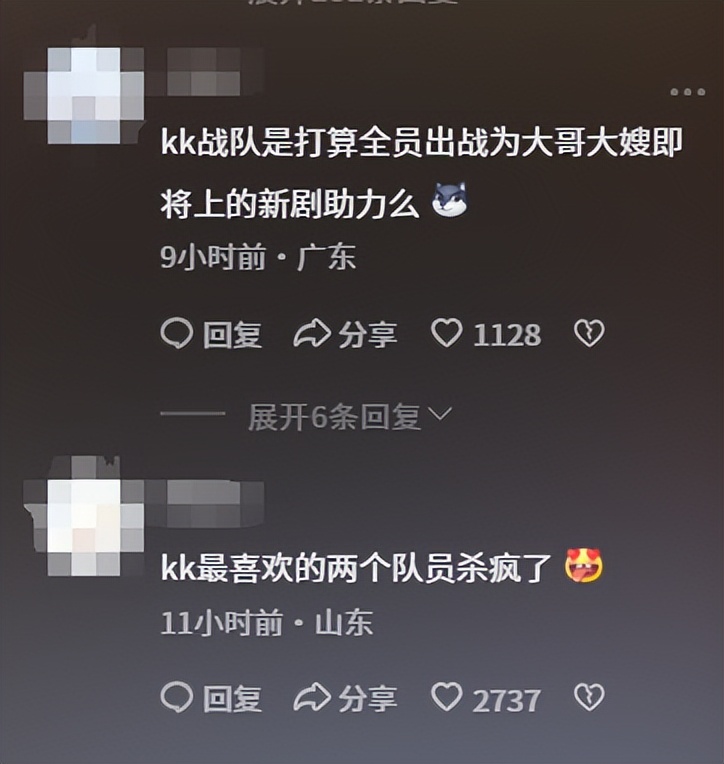Screen dimensions: 724x764
Task: Open the first commenter's blurred avatar
Action: [x=84, y=96]
